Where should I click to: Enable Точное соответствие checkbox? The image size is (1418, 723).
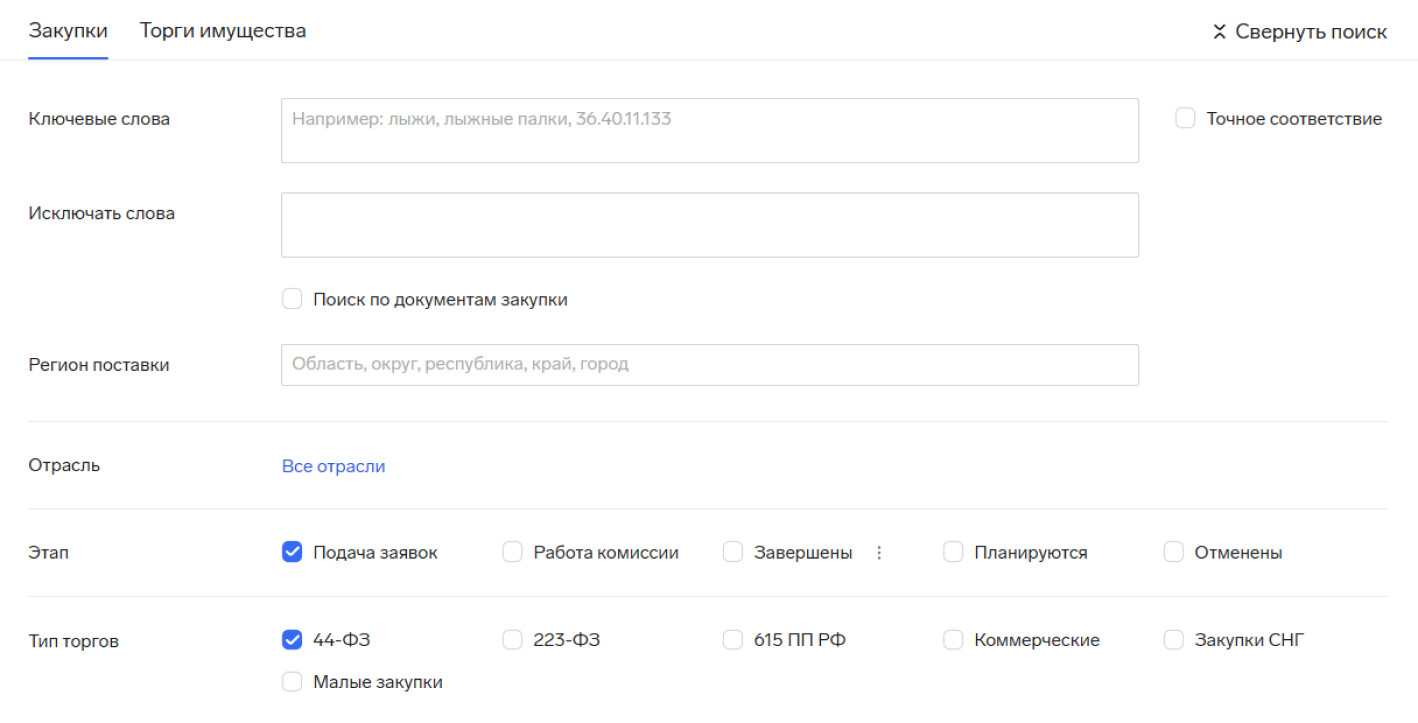click(x=1185, y=119)
